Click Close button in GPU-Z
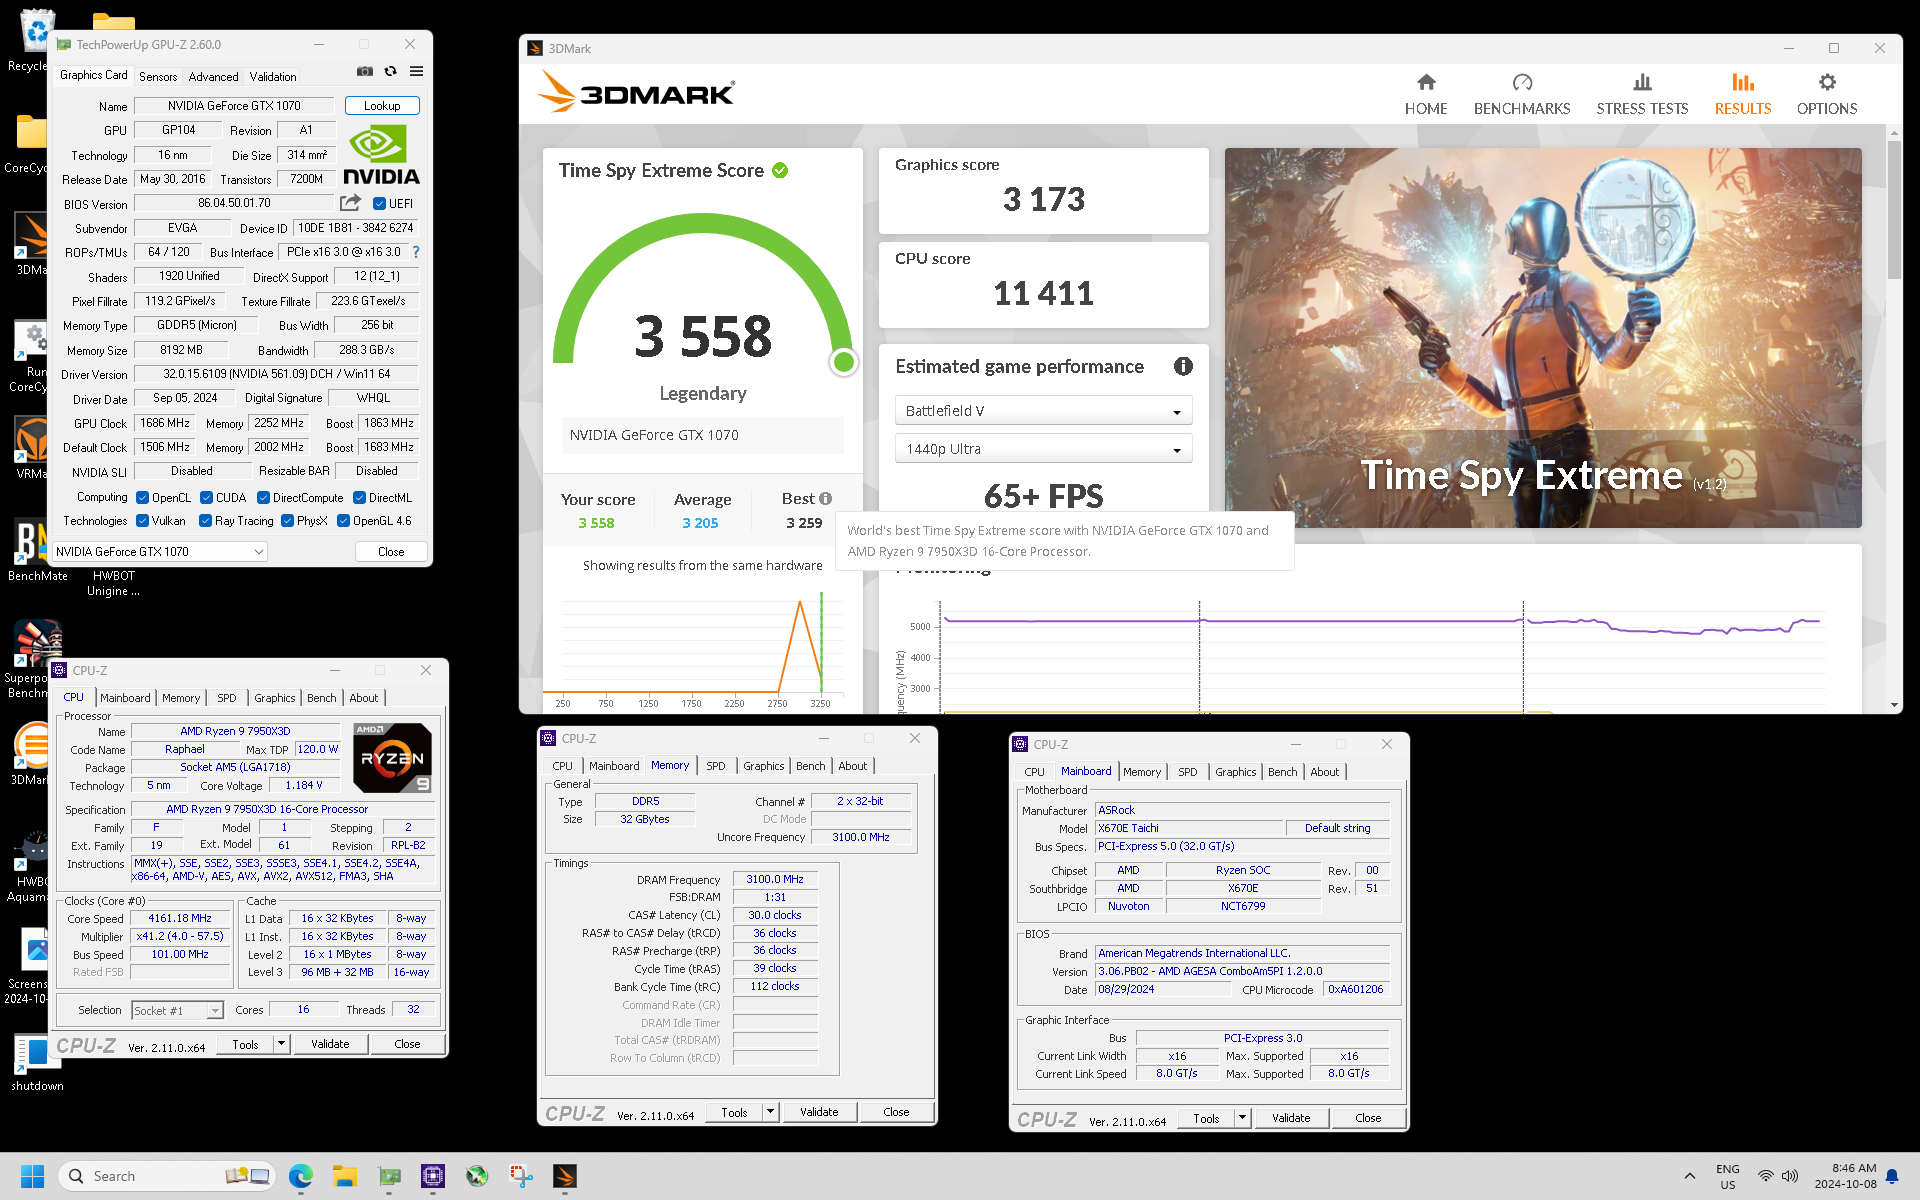 coord(391,551)
